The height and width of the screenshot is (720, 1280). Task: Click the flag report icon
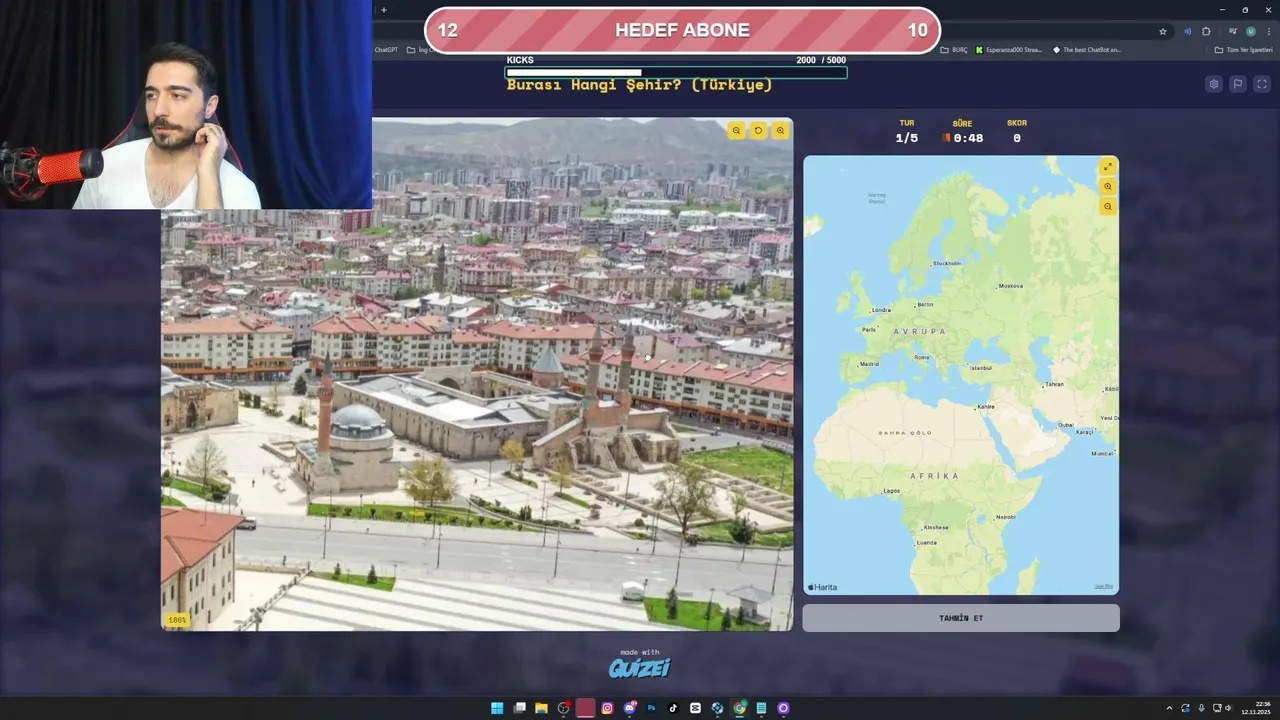click(x=1238, y=84)
